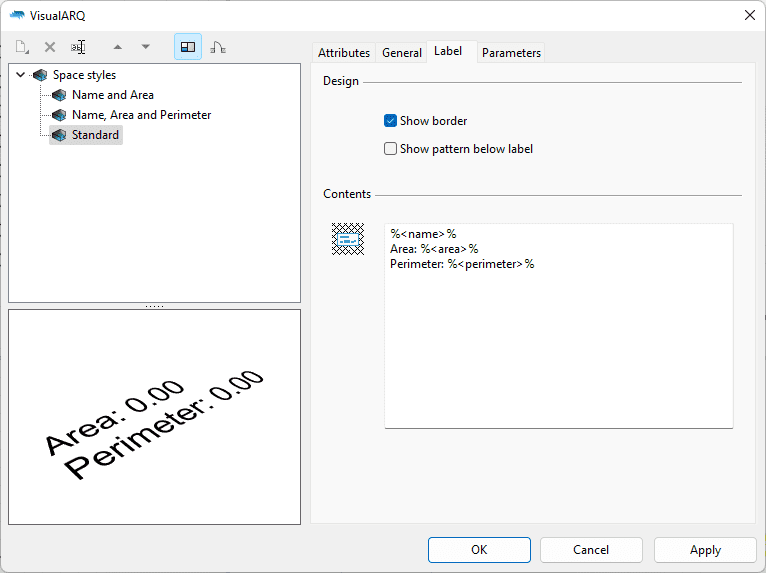The height and width of the screenshot is (573, 766).
Task: Click the Delete style X icon
Action: click(50, 47)
